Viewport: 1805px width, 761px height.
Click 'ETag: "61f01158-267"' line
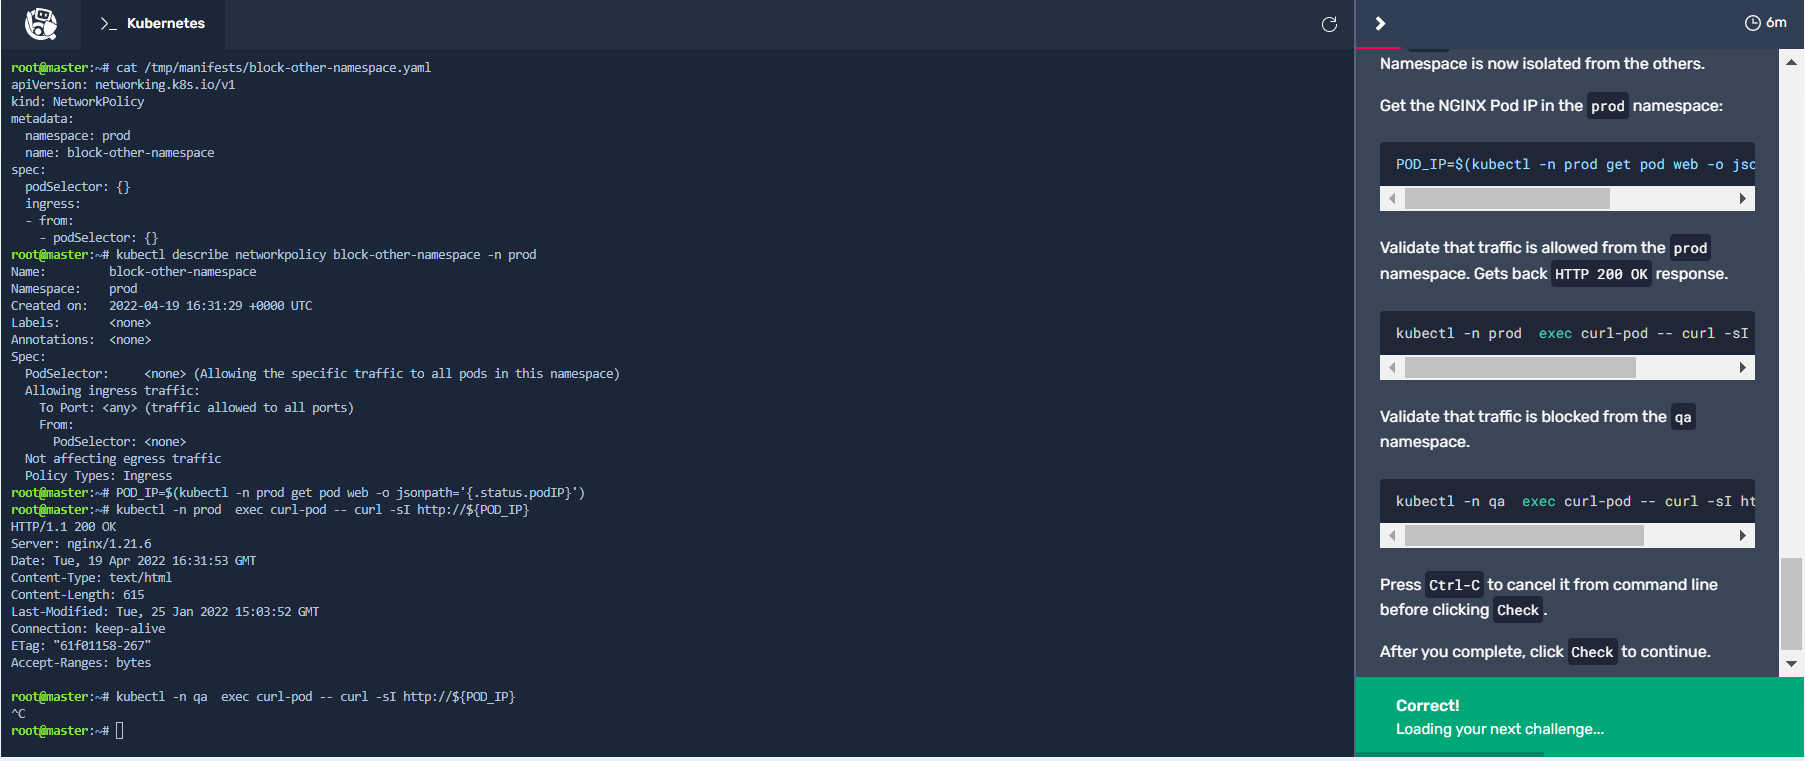point(81,646)
